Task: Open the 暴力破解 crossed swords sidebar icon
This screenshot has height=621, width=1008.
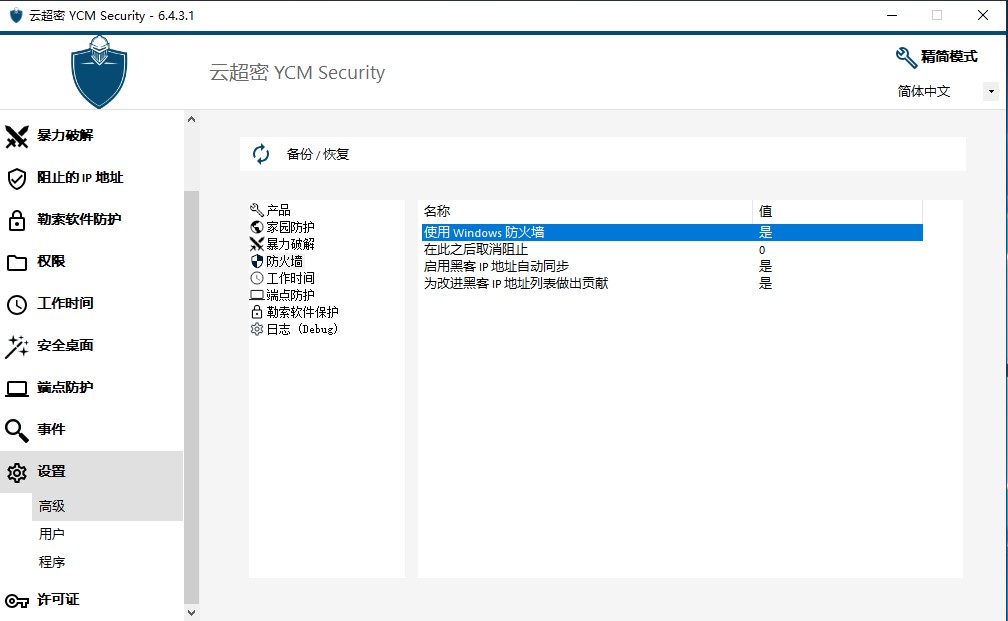Action: tap(17, 136)
